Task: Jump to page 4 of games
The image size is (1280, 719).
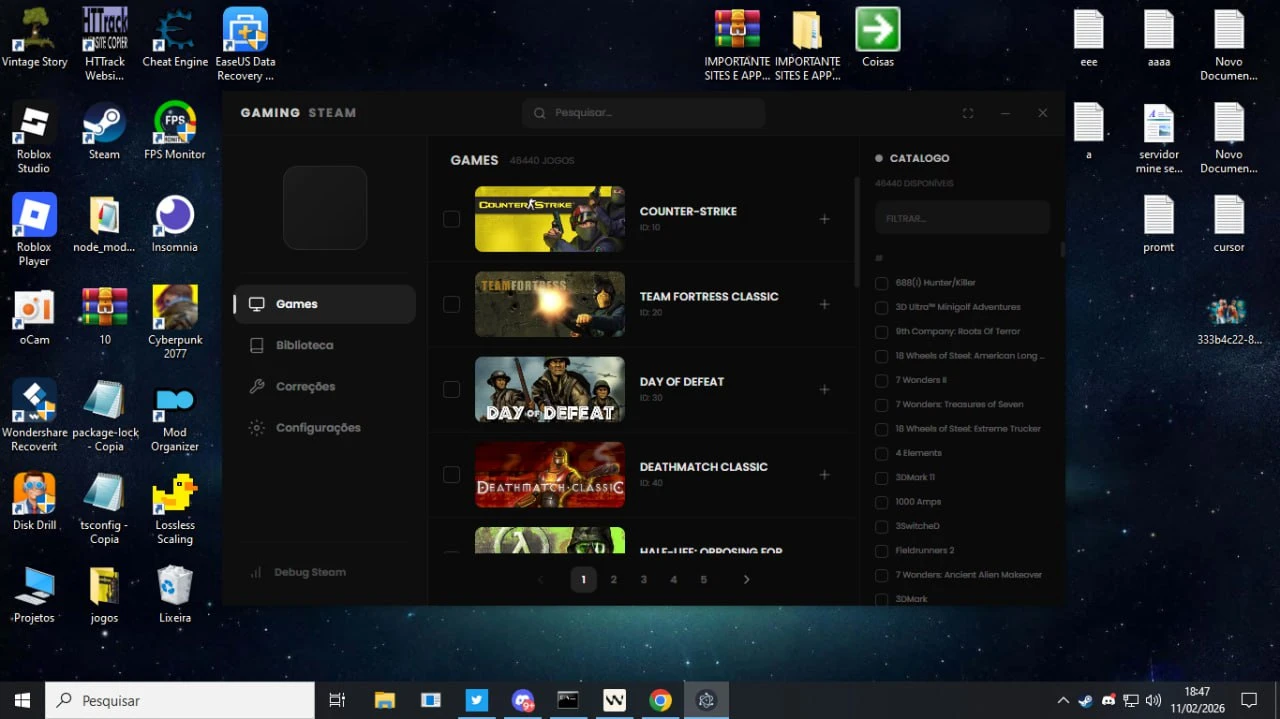Action: coord(674,580)
